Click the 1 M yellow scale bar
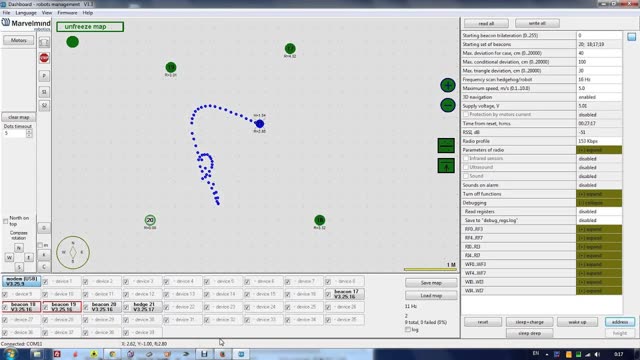The width and height of the screenshot is (640, 360). [x=430, y=269]
